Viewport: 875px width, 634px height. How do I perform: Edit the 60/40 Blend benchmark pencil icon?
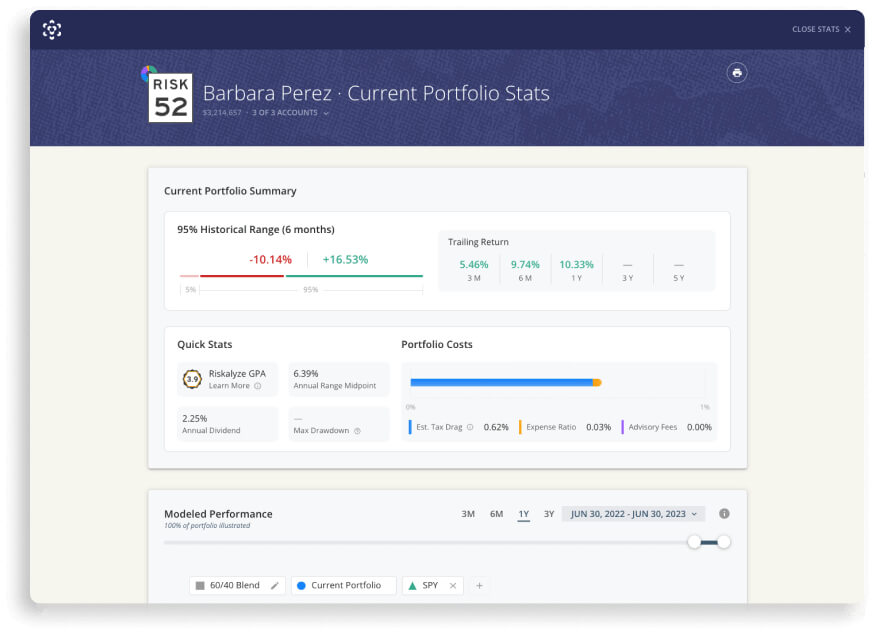pos(275,585)
